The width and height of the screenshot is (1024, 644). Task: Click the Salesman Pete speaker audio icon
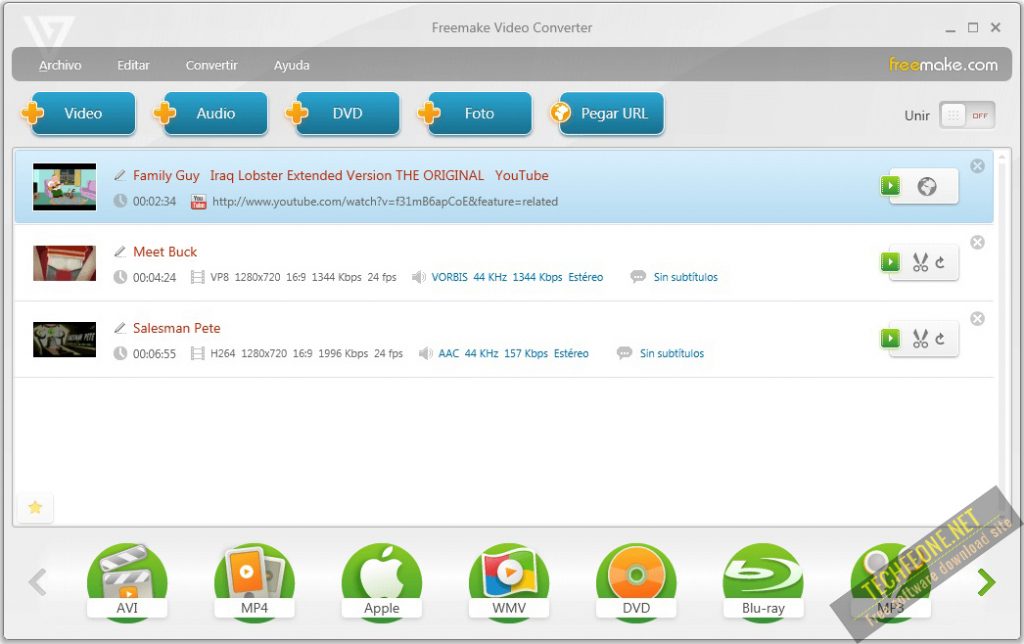(x=425, y=353)
